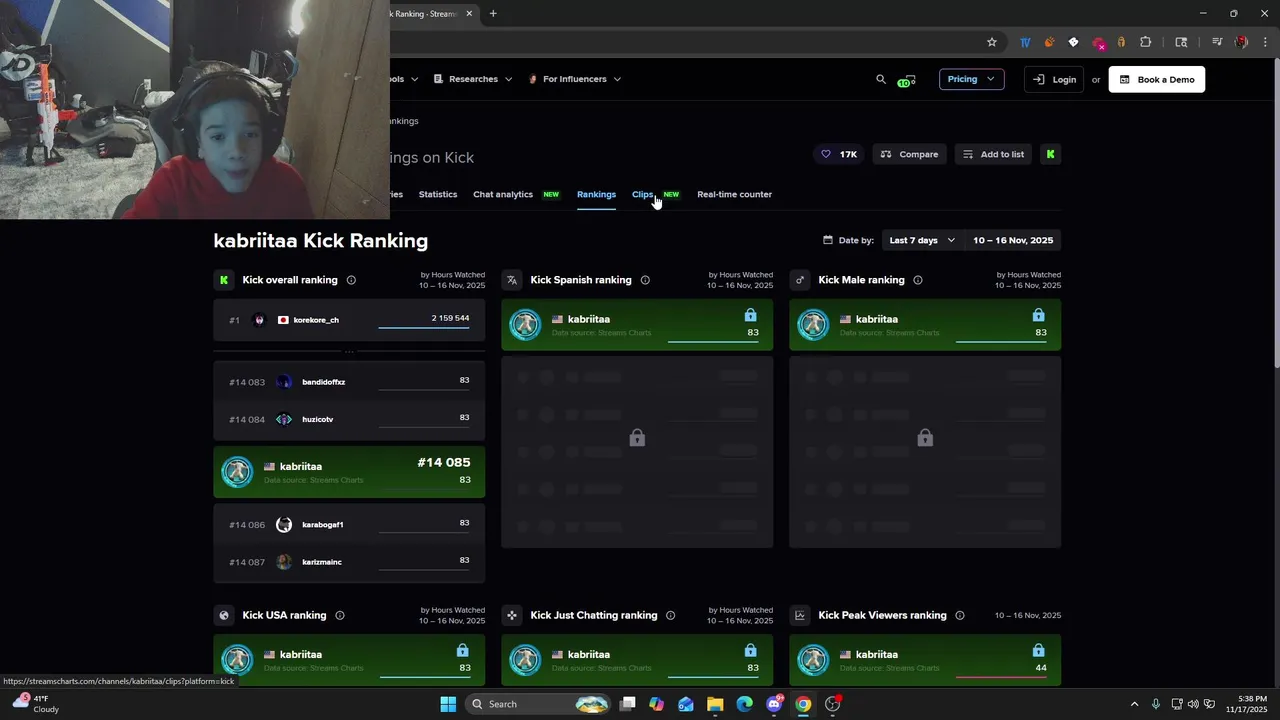The image size is (1280, 720).
Task: Open karizmainc ranking row
Action: (349, 562)
